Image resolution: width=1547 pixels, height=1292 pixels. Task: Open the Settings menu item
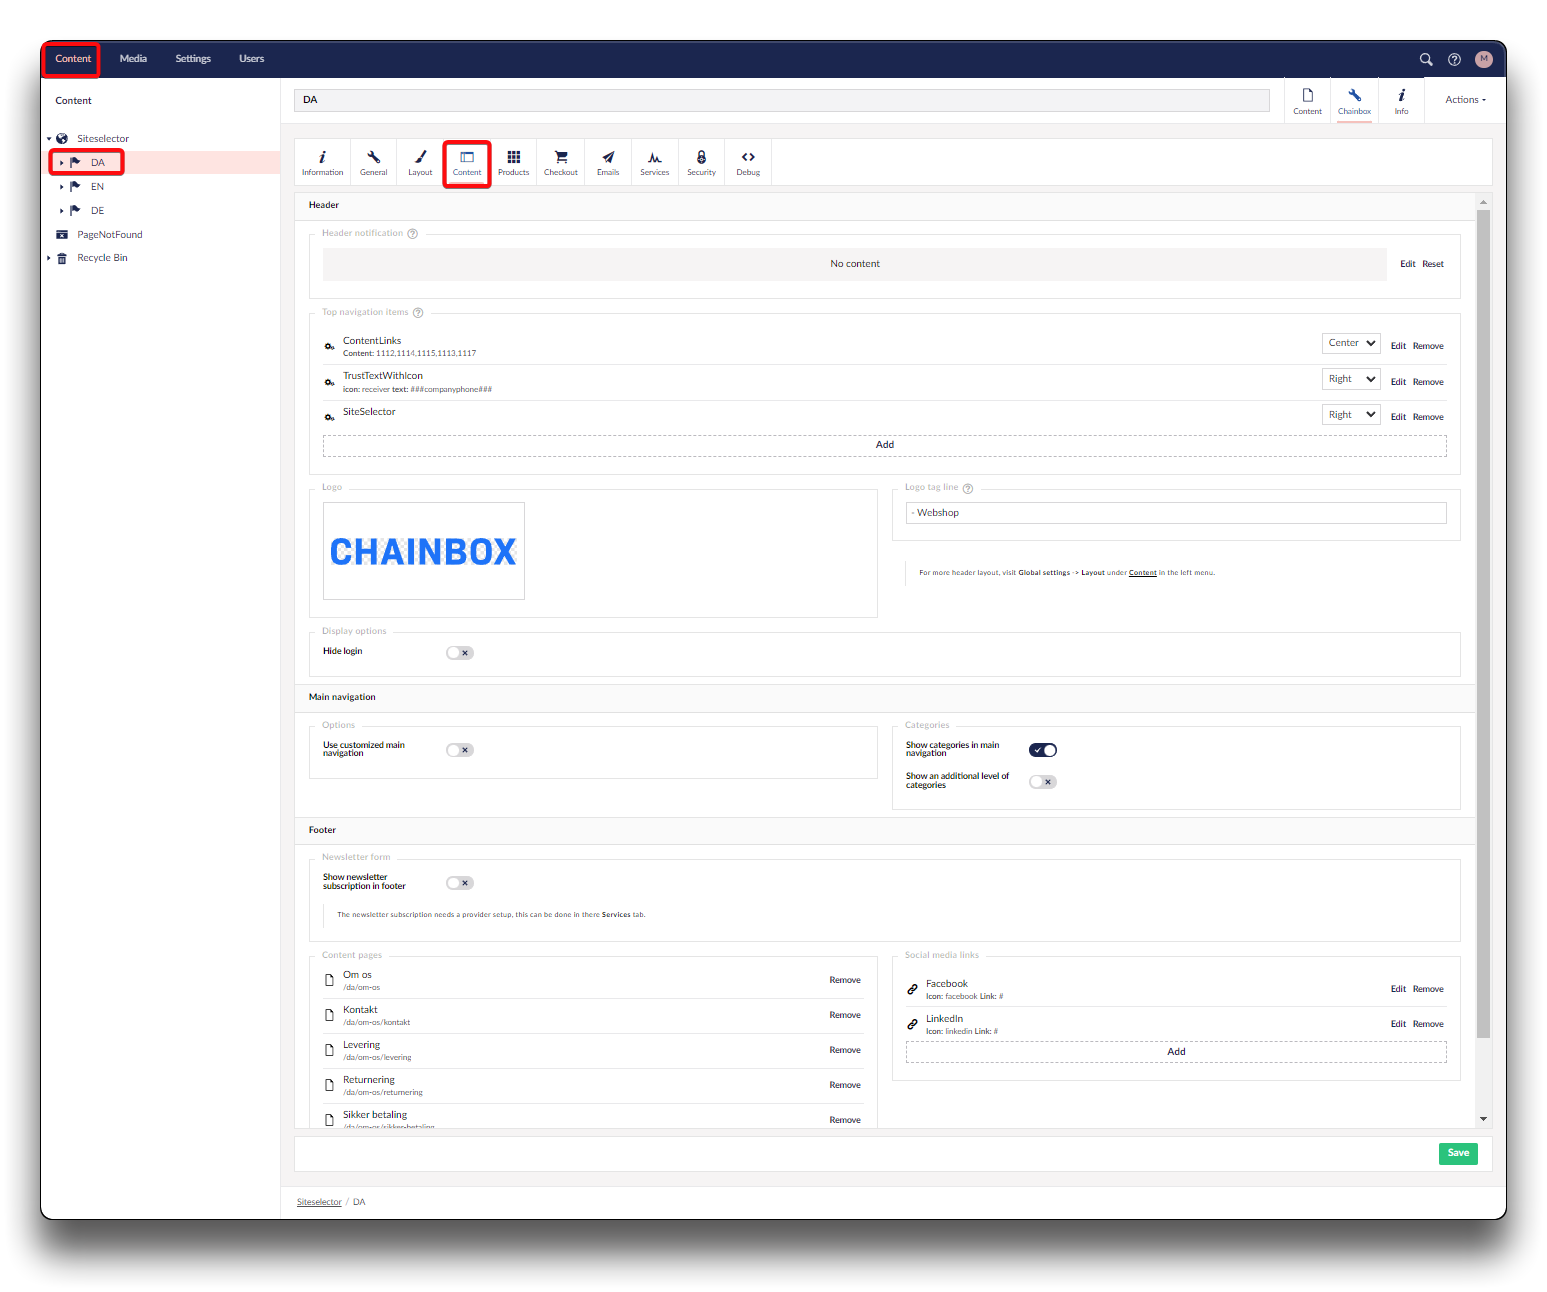pyautogui.click(x=193, y=59)
